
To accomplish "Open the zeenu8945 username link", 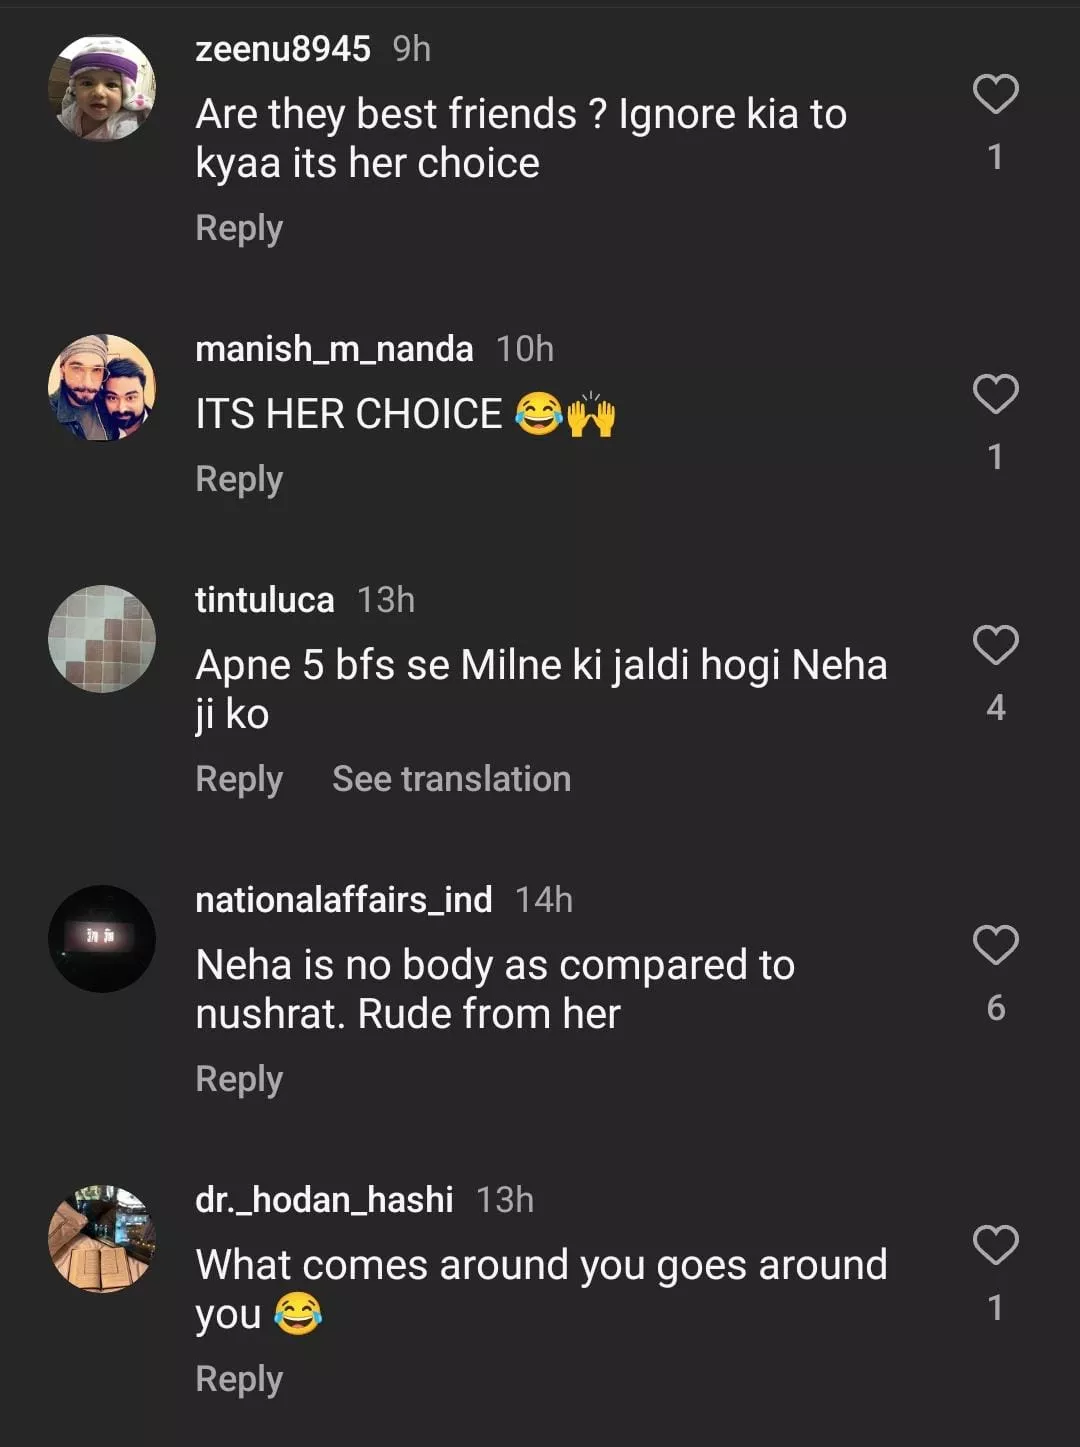I will click(283, 49).
